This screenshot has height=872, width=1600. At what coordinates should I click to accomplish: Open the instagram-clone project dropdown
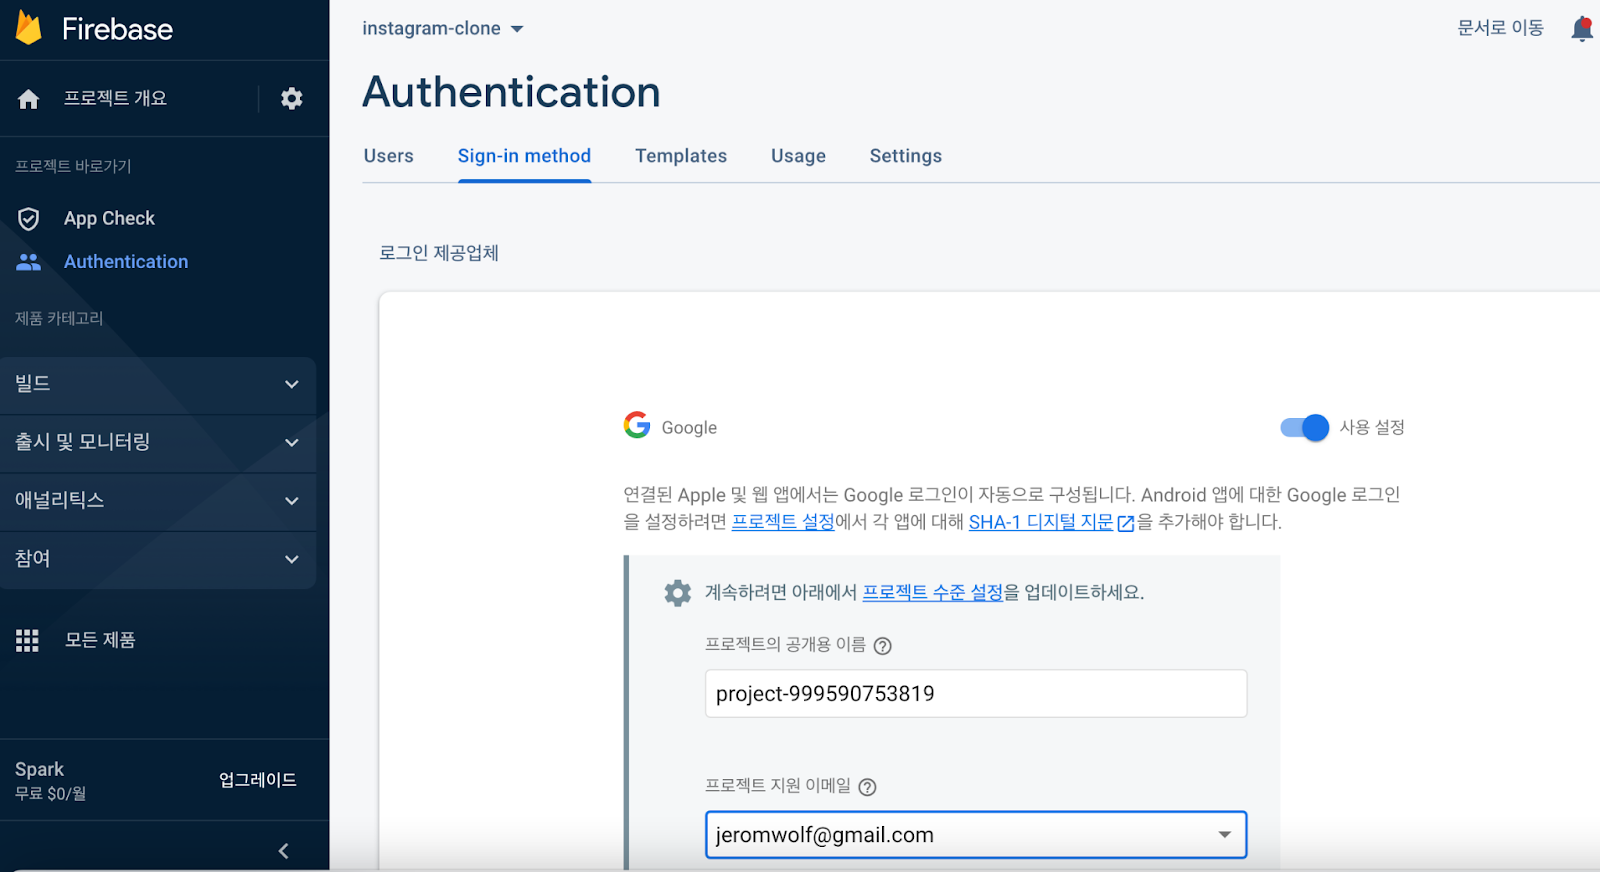click(443, 29)
